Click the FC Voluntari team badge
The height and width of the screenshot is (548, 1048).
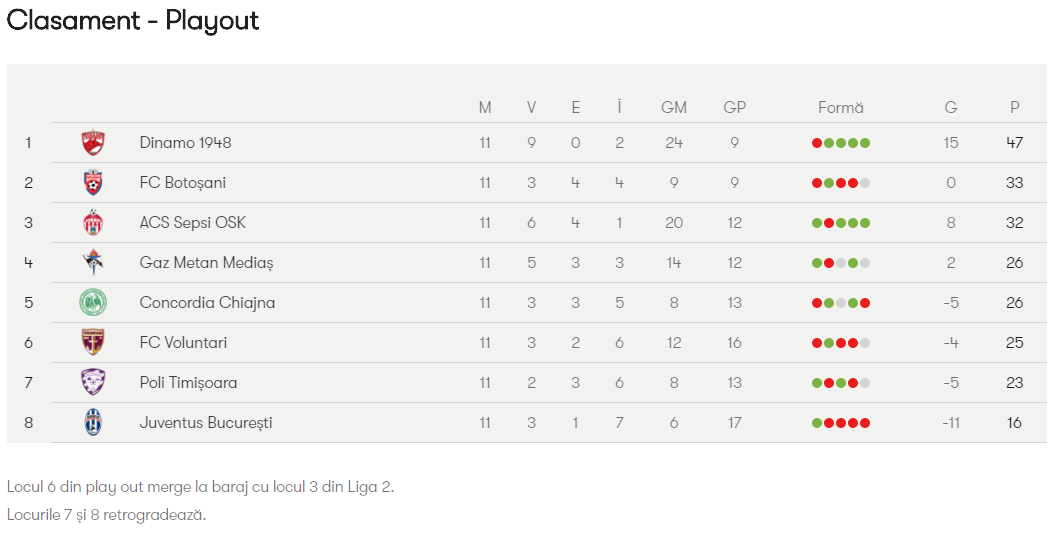point(93,343)
